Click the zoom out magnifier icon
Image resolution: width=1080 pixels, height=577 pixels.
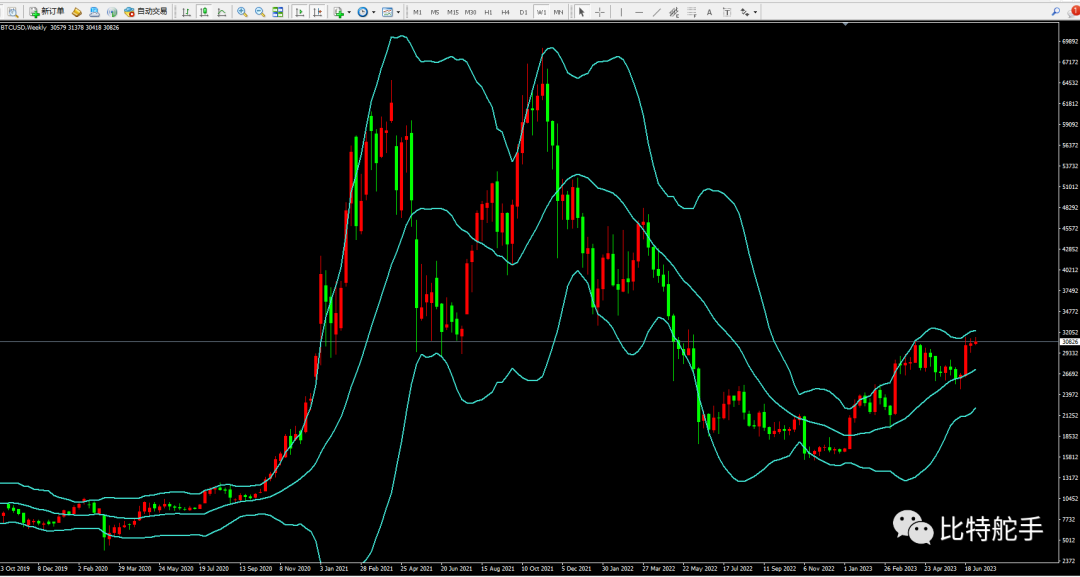pos(260,12)
